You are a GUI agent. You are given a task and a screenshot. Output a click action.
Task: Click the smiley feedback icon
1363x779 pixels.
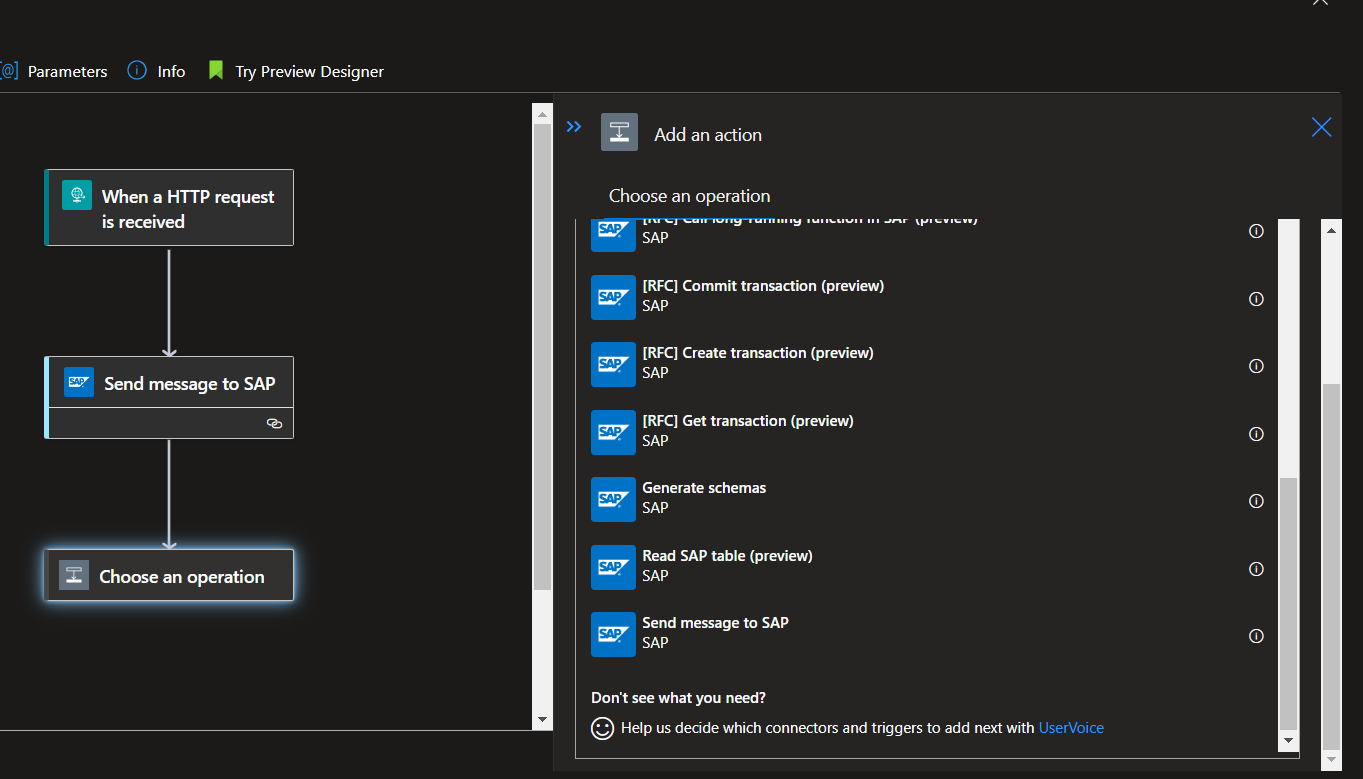[602, 728]
